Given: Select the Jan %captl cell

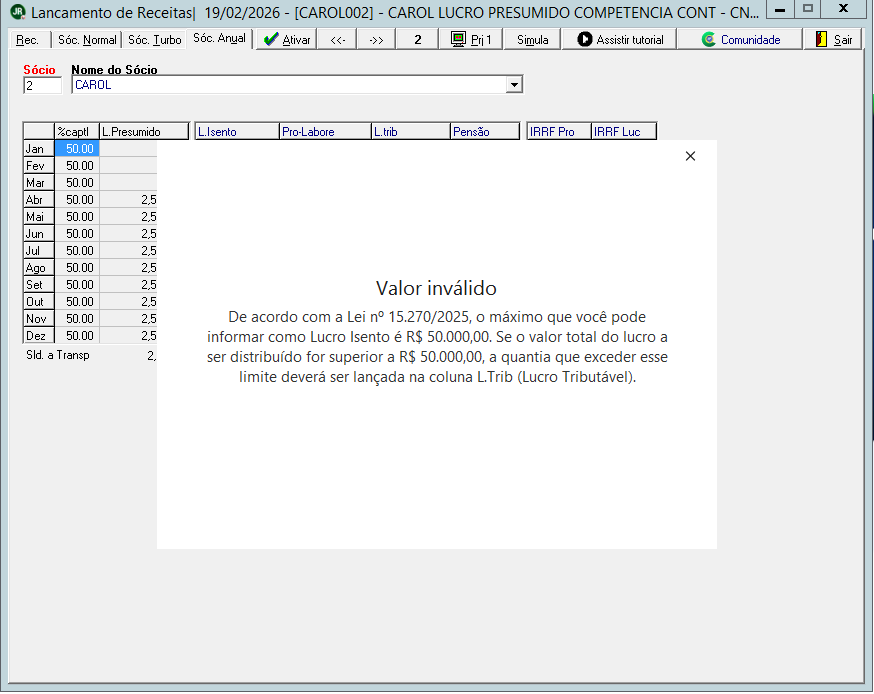Looking at the screenshot, I should pyautogui.click(x=77, y=149).
